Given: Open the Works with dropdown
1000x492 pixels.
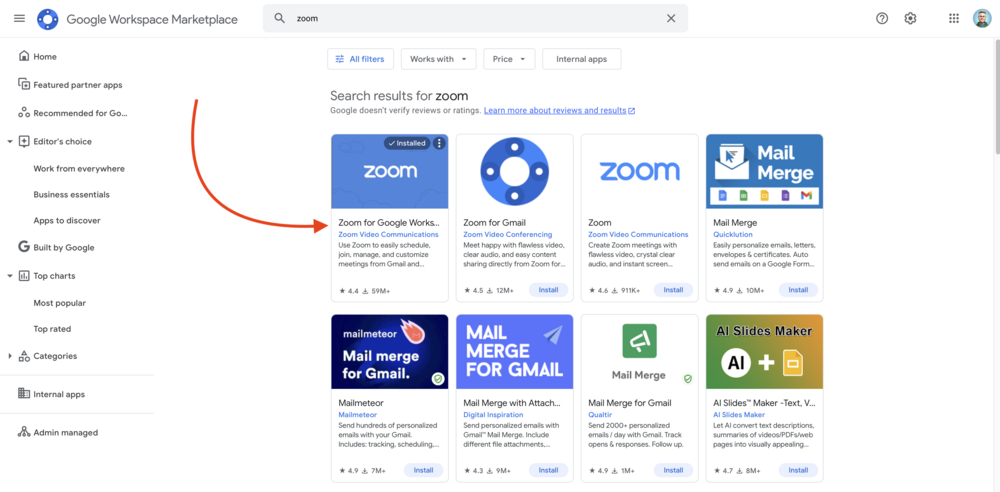Looking at the screenshot, I should 438,59.
